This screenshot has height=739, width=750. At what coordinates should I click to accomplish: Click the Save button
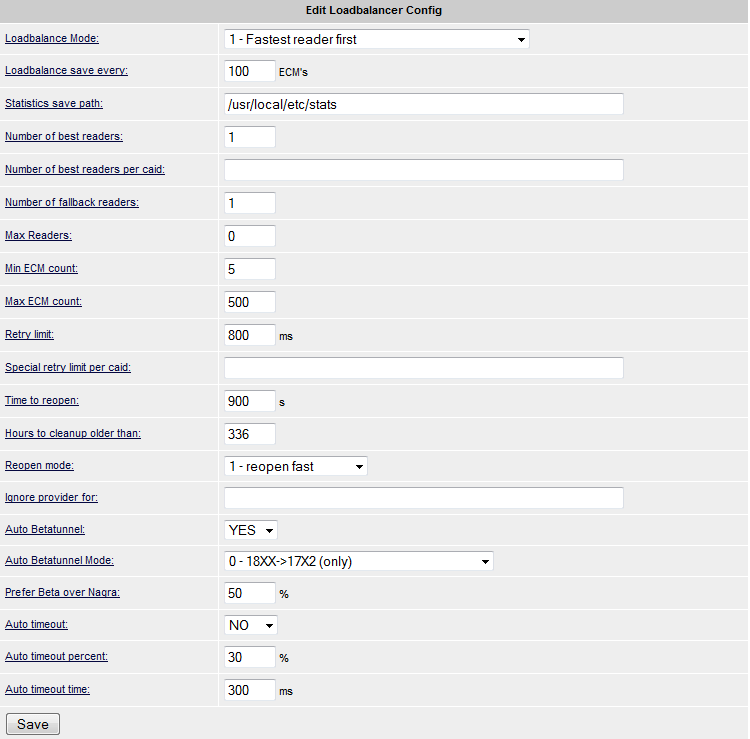point(33,724)
